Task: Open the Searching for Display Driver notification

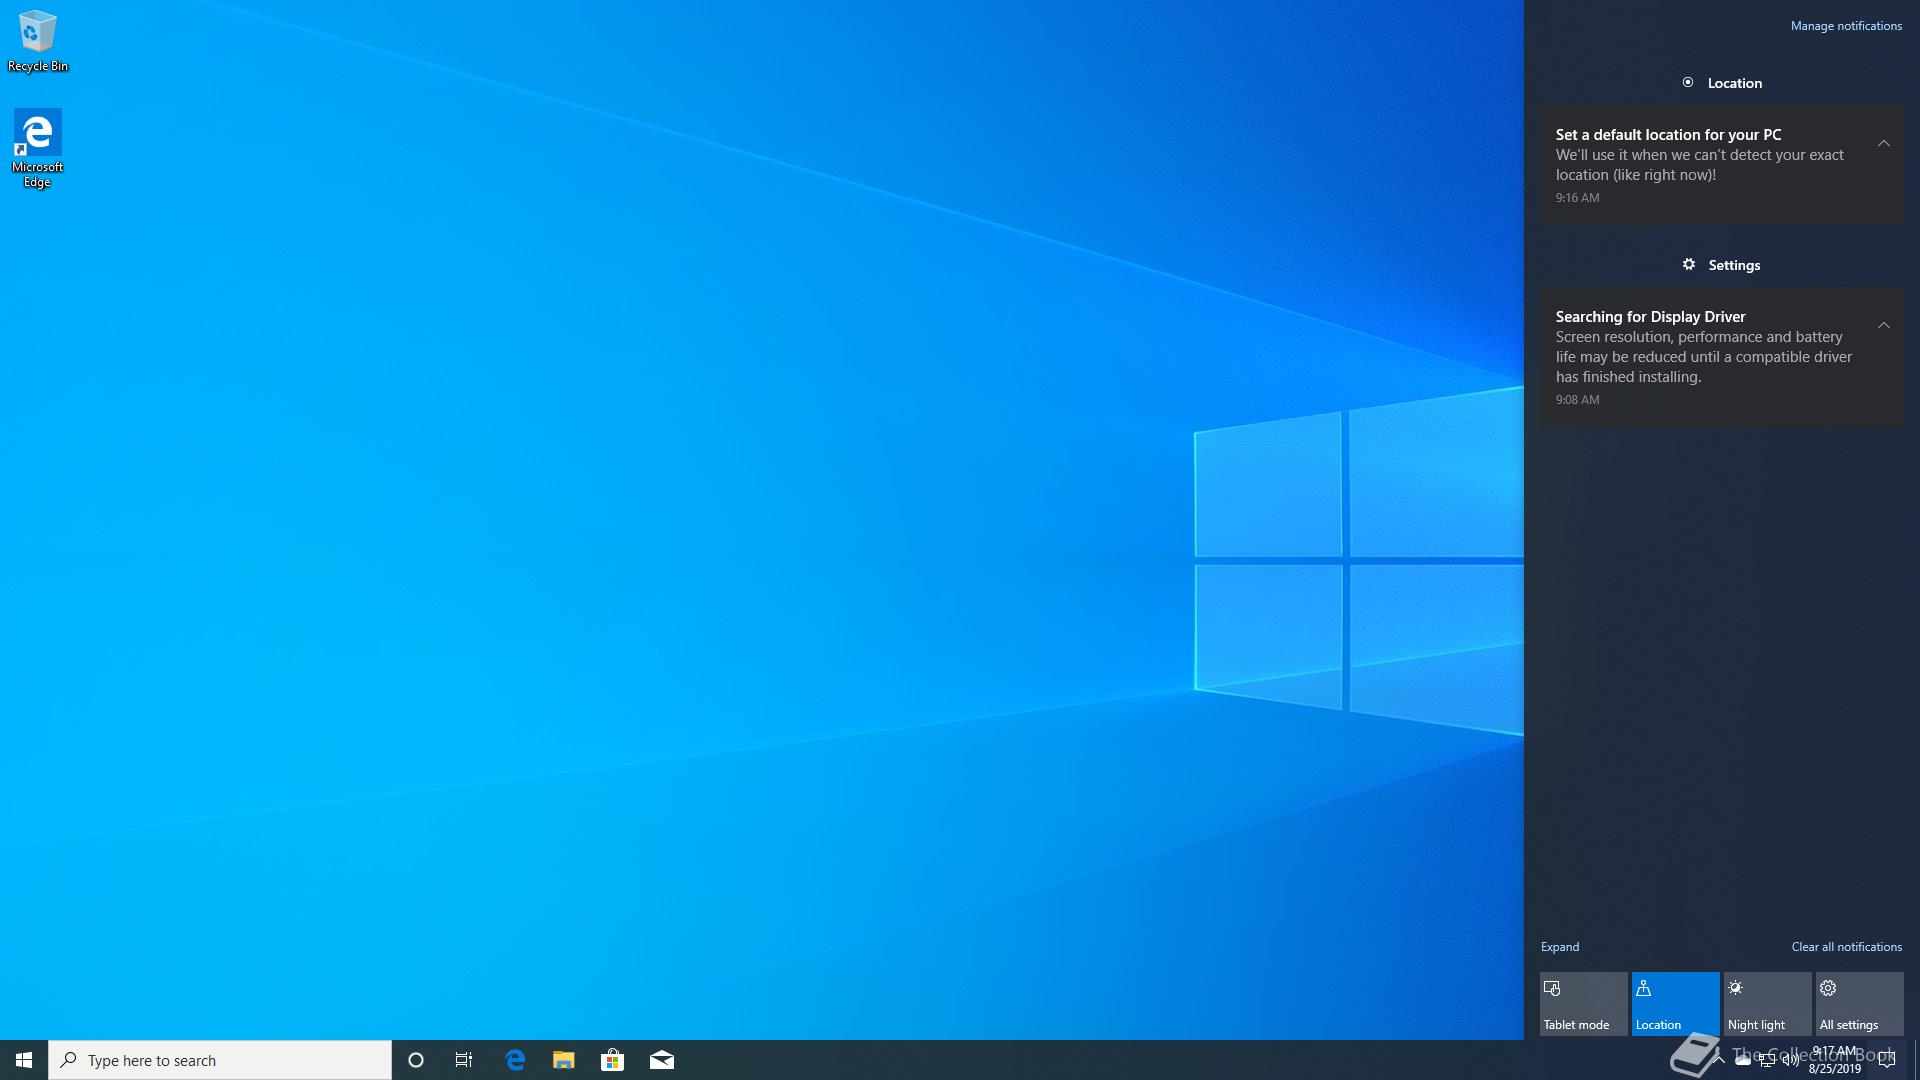Action: pos(1721,357)
